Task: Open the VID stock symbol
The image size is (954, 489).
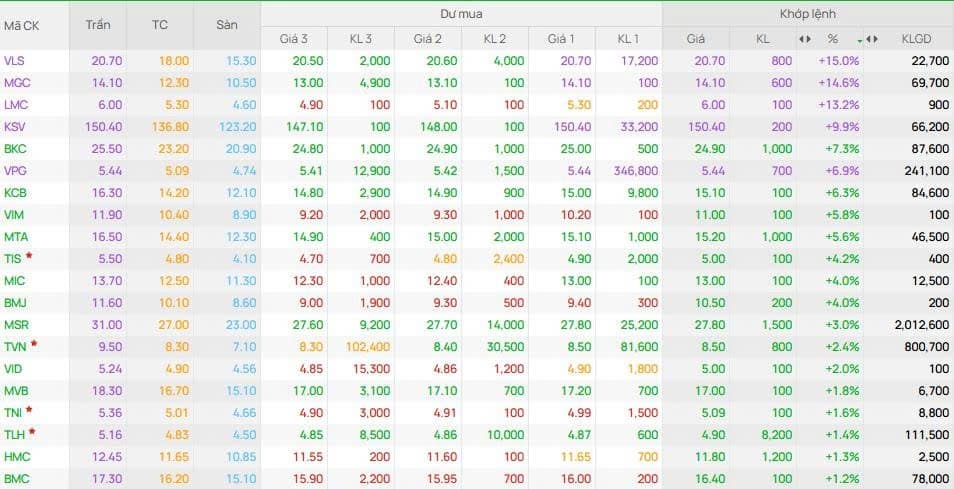Action: (x=13, y=369)
